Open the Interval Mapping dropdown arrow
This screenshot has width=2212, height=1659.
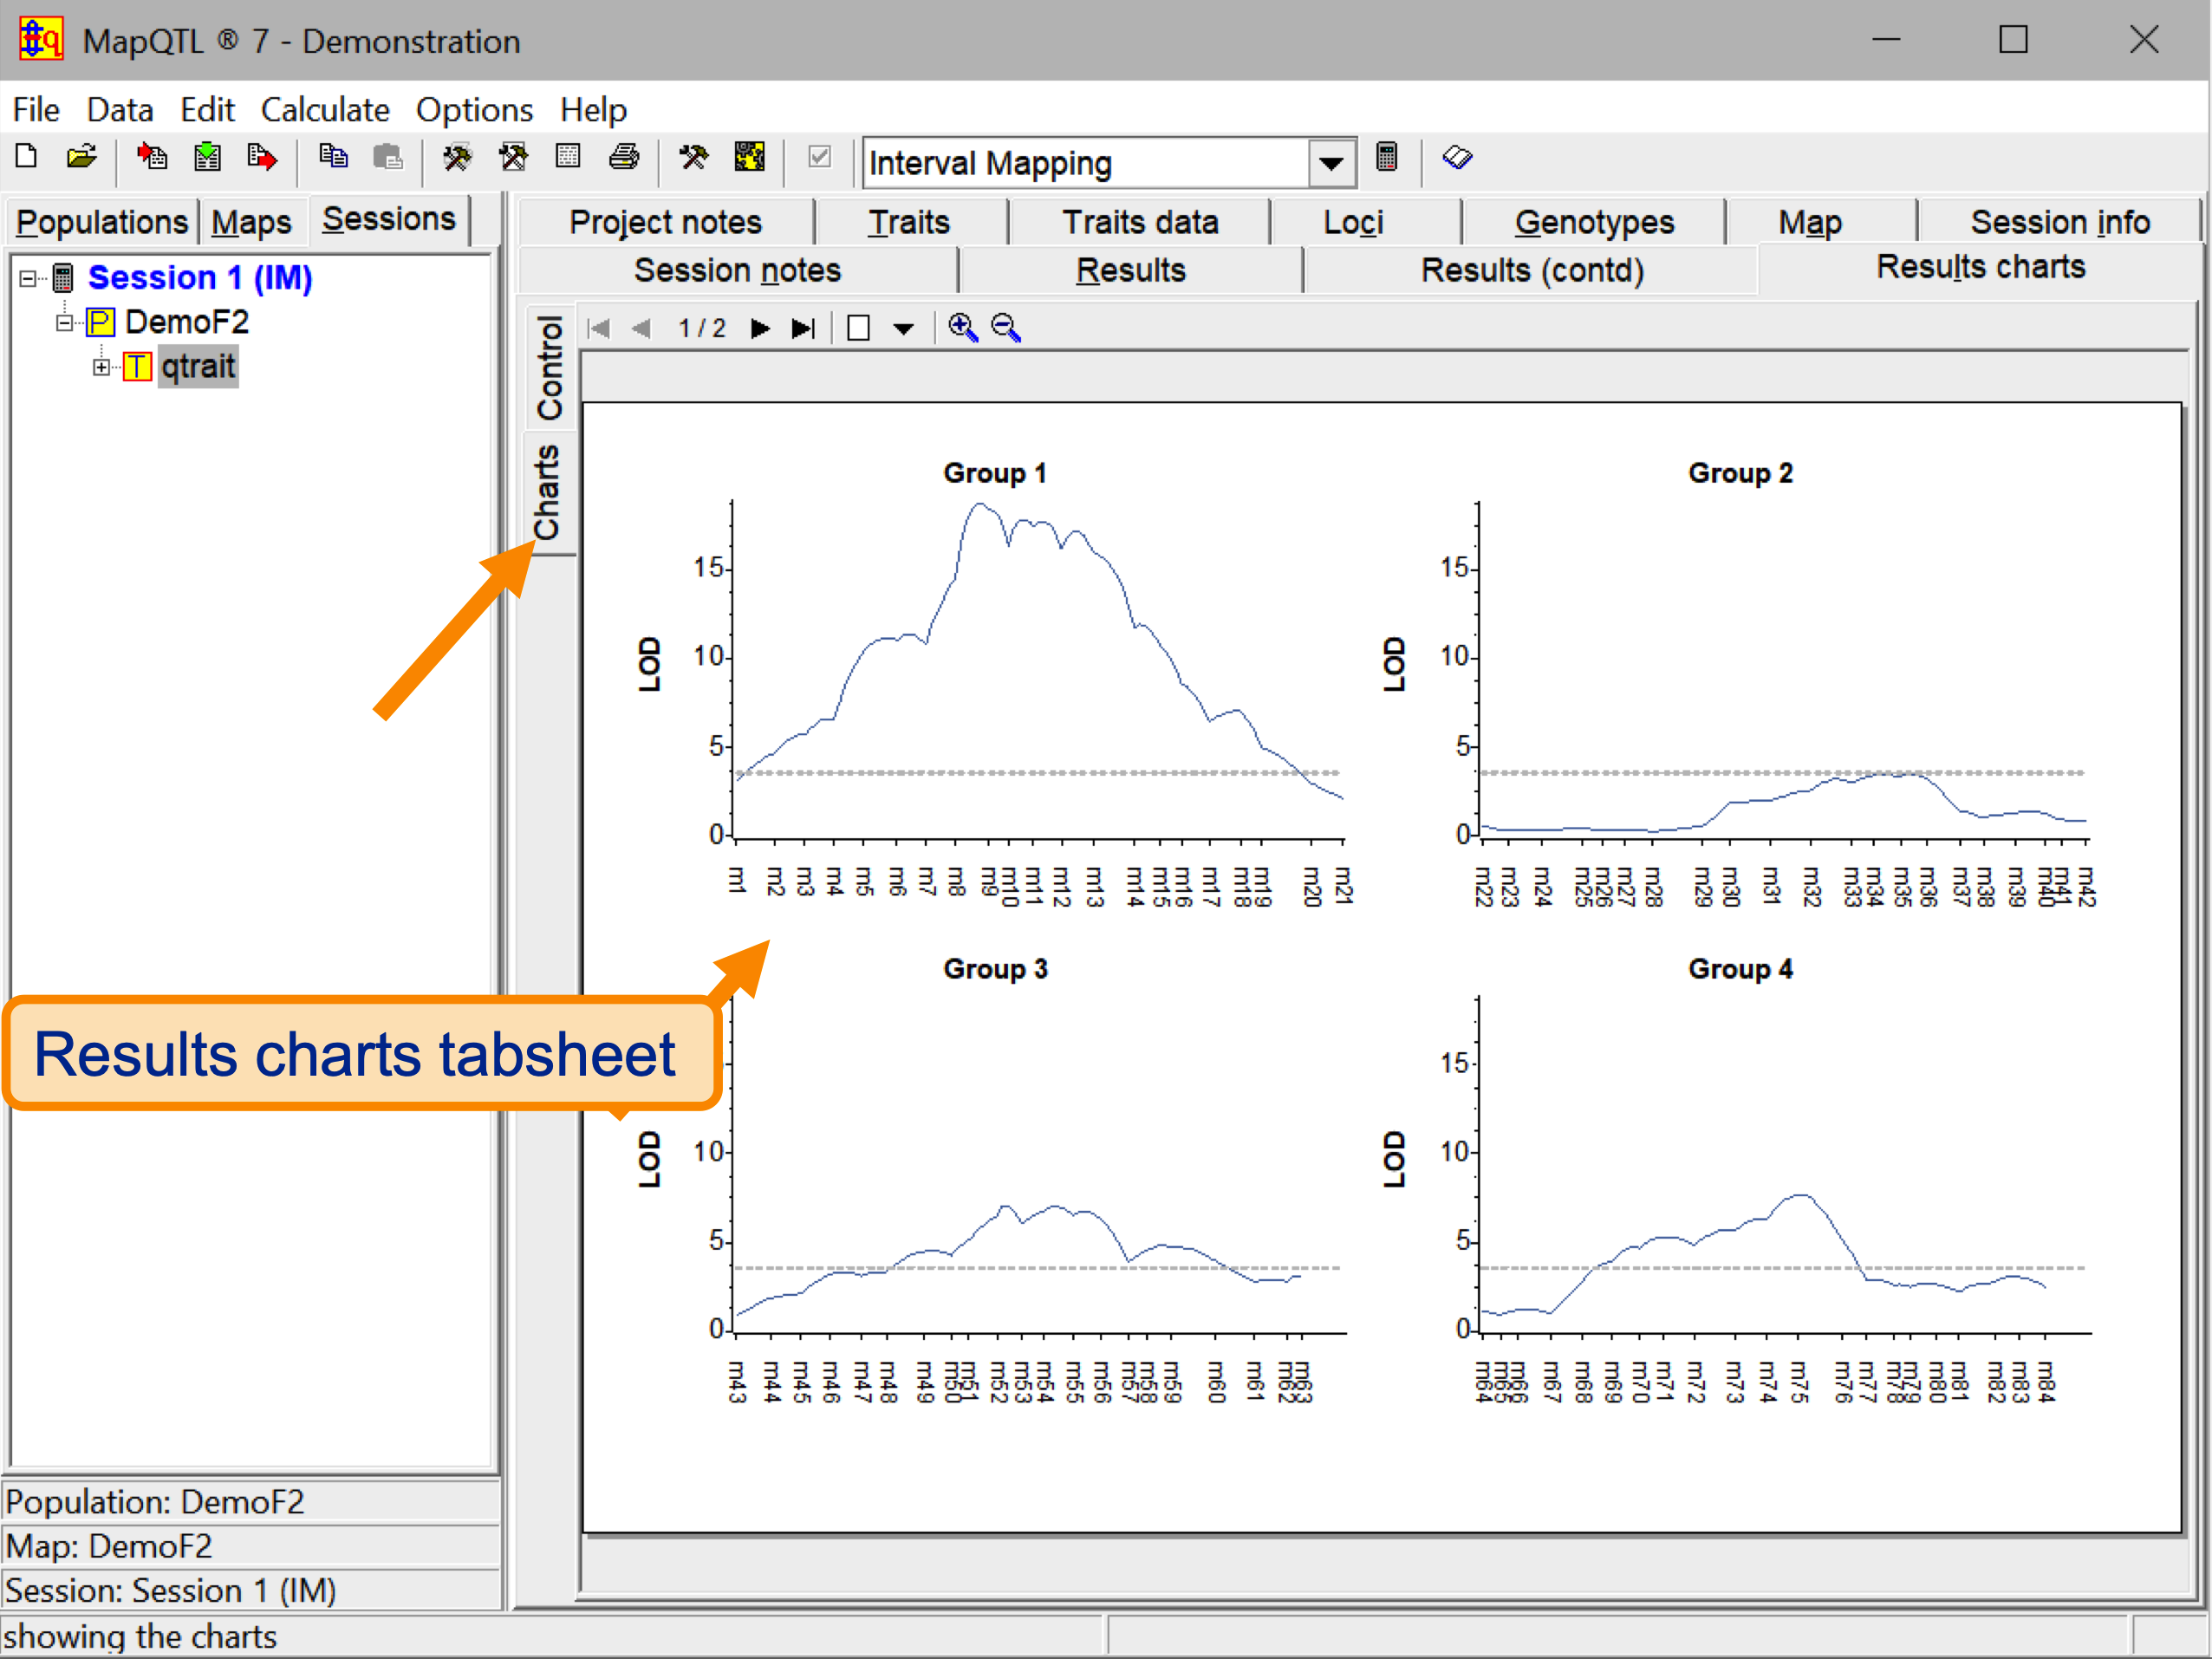pos(1331,163)
